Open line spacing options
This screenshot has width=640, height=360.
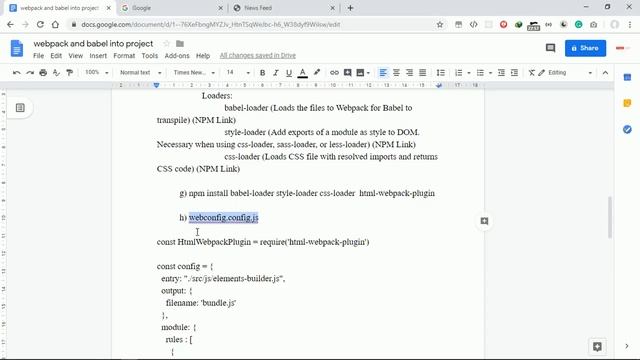[440, 73]
